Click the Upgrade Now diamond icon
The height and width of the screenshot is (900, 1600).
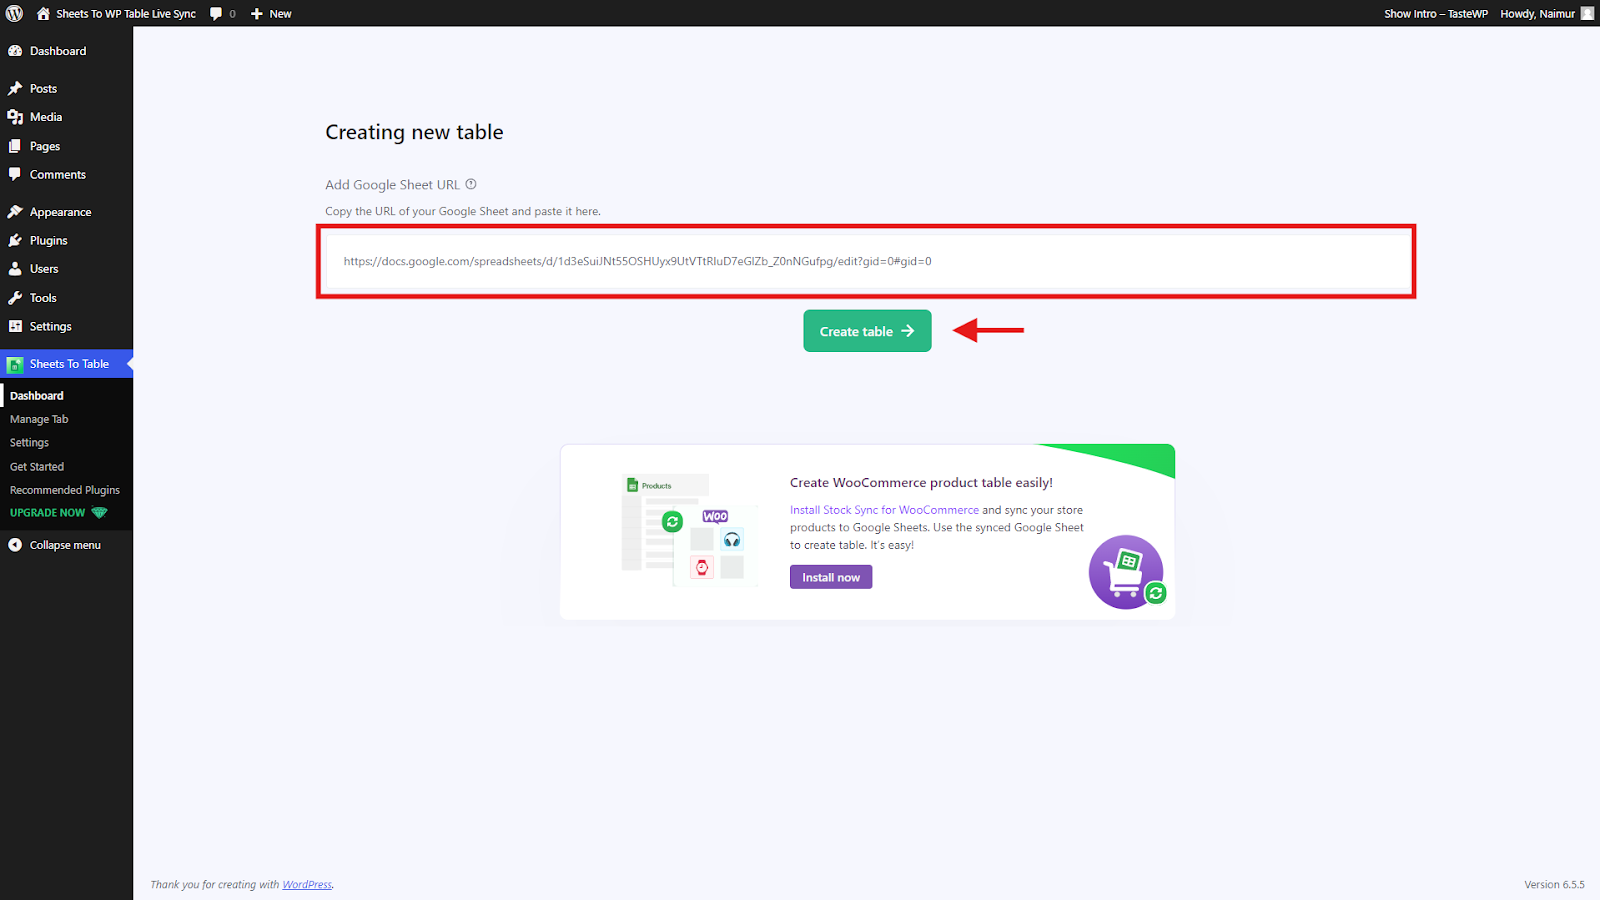click(99, 513)
